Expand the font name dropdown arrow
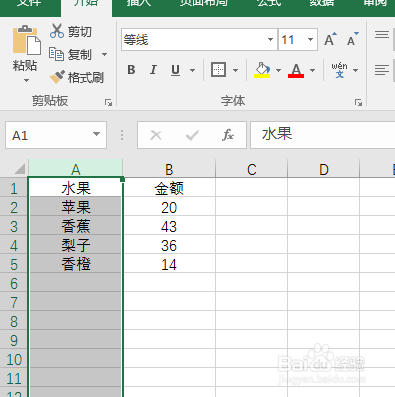 coord(271,40)
